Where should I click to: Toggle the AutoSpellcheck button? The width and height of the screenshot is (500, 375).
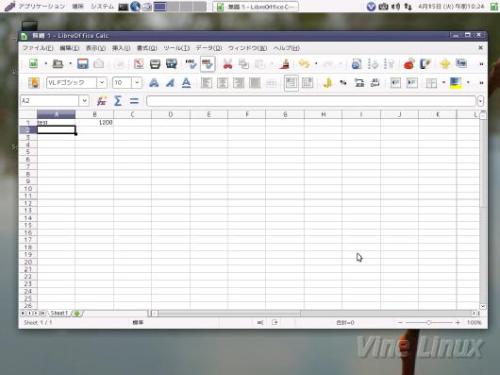point(207,64)
